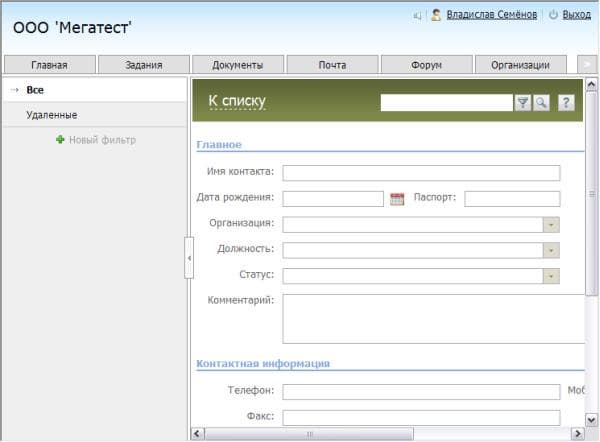Focus the Дата рождения field
The width and height of the screenshot is (600, 442).
click(x=333, y=199)
